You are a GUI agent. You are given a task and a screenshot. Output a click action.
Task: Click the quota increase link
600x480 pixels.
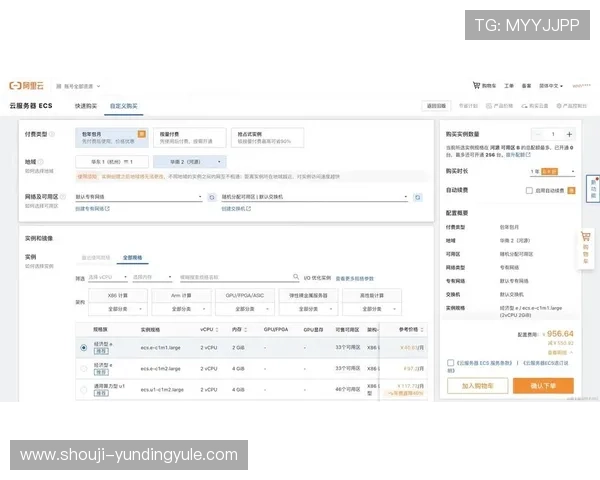pyautogui.click(x=518, y=155)
